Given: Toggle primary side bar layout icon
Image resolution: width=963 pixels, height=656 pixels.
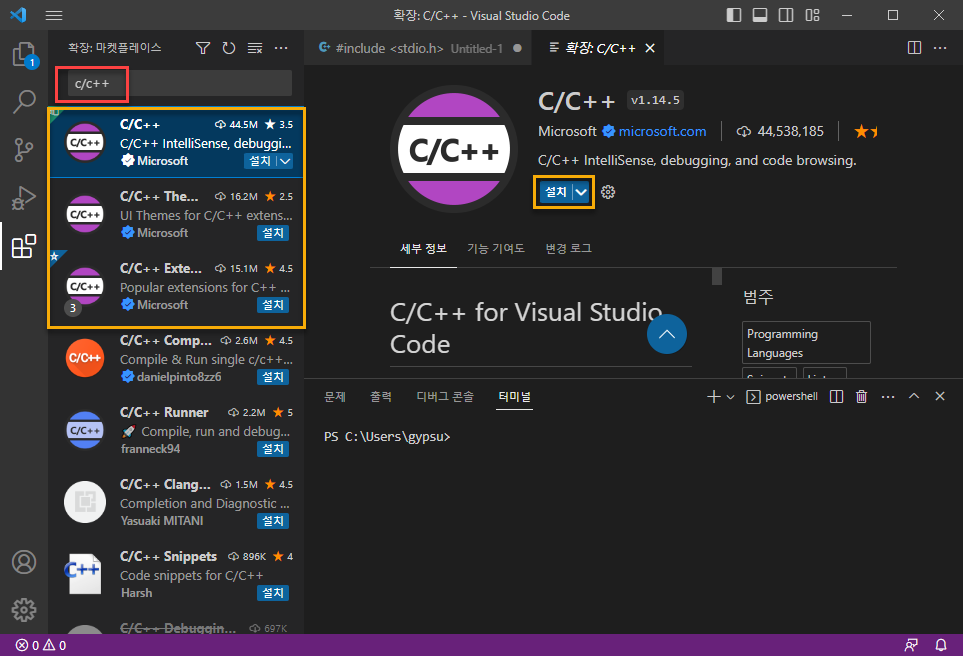Looking at the screenshot, I should (x=734, y=15).
